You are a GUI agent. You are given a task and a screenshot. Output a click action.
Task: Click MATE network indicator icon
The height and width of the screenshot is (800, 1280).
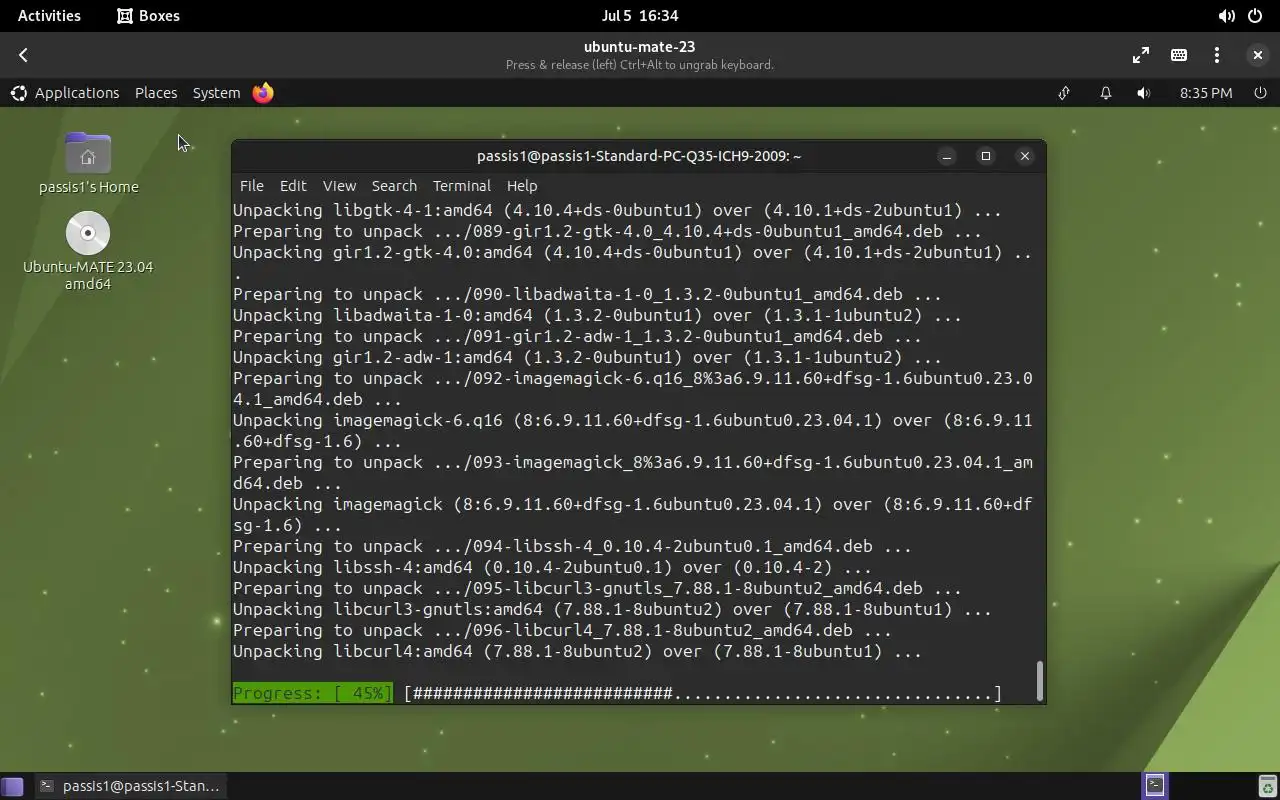point(1064,93)
